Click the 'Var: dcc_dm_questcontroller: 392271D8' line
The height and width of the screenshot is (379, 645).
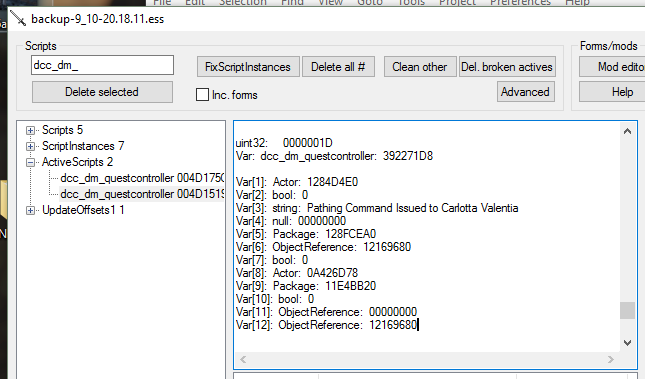point(334,156)
